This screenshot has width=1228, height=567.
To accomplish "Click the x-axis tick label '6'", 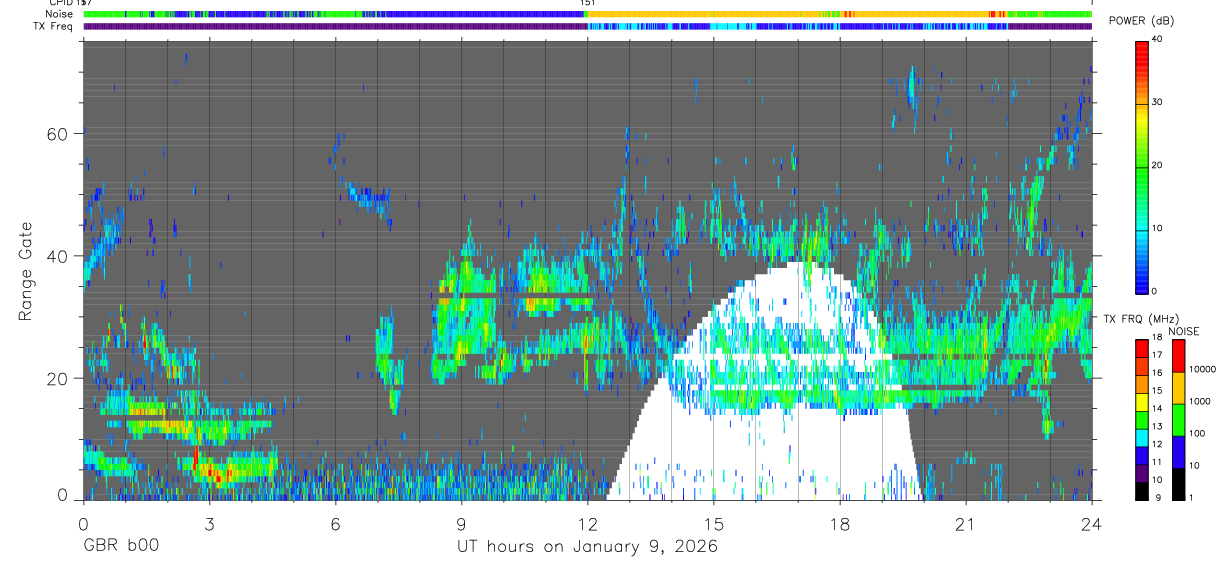I will 335,523.
